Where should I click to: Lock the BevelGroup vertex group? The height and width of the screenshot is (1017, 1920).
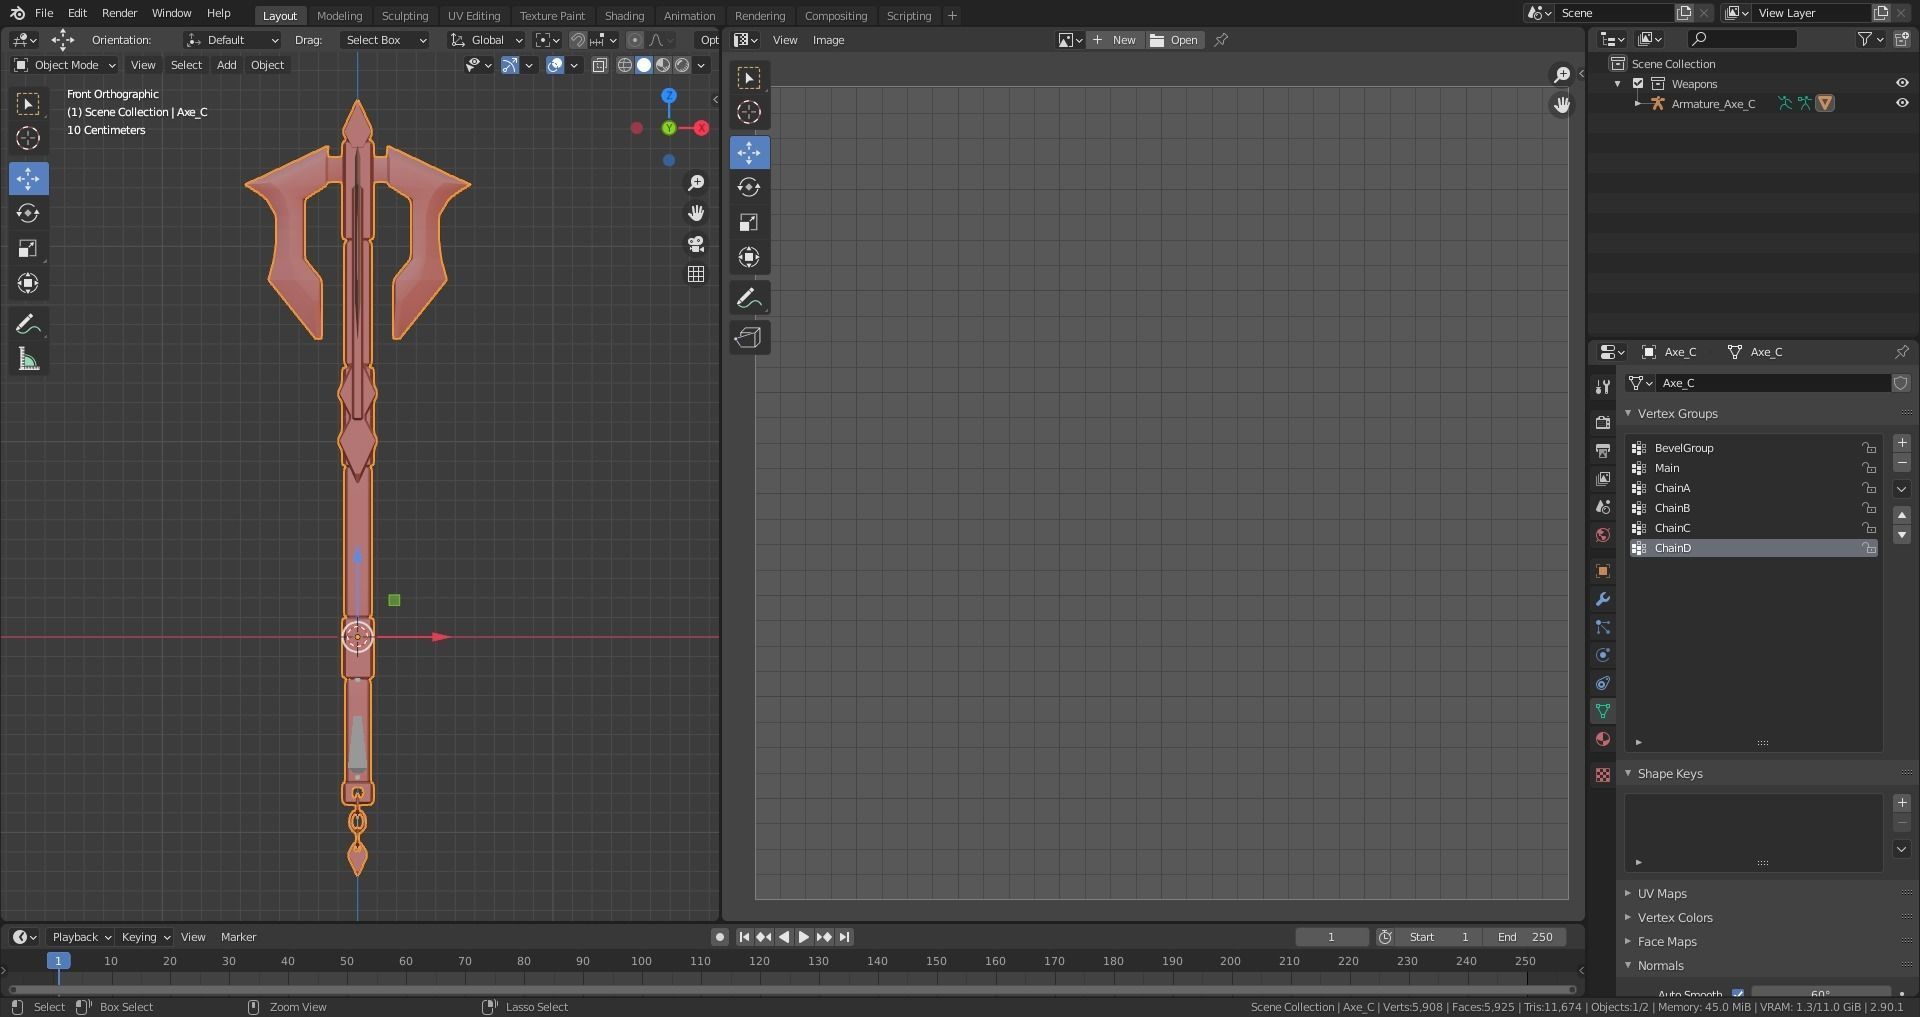click(x=1868, y=448)
